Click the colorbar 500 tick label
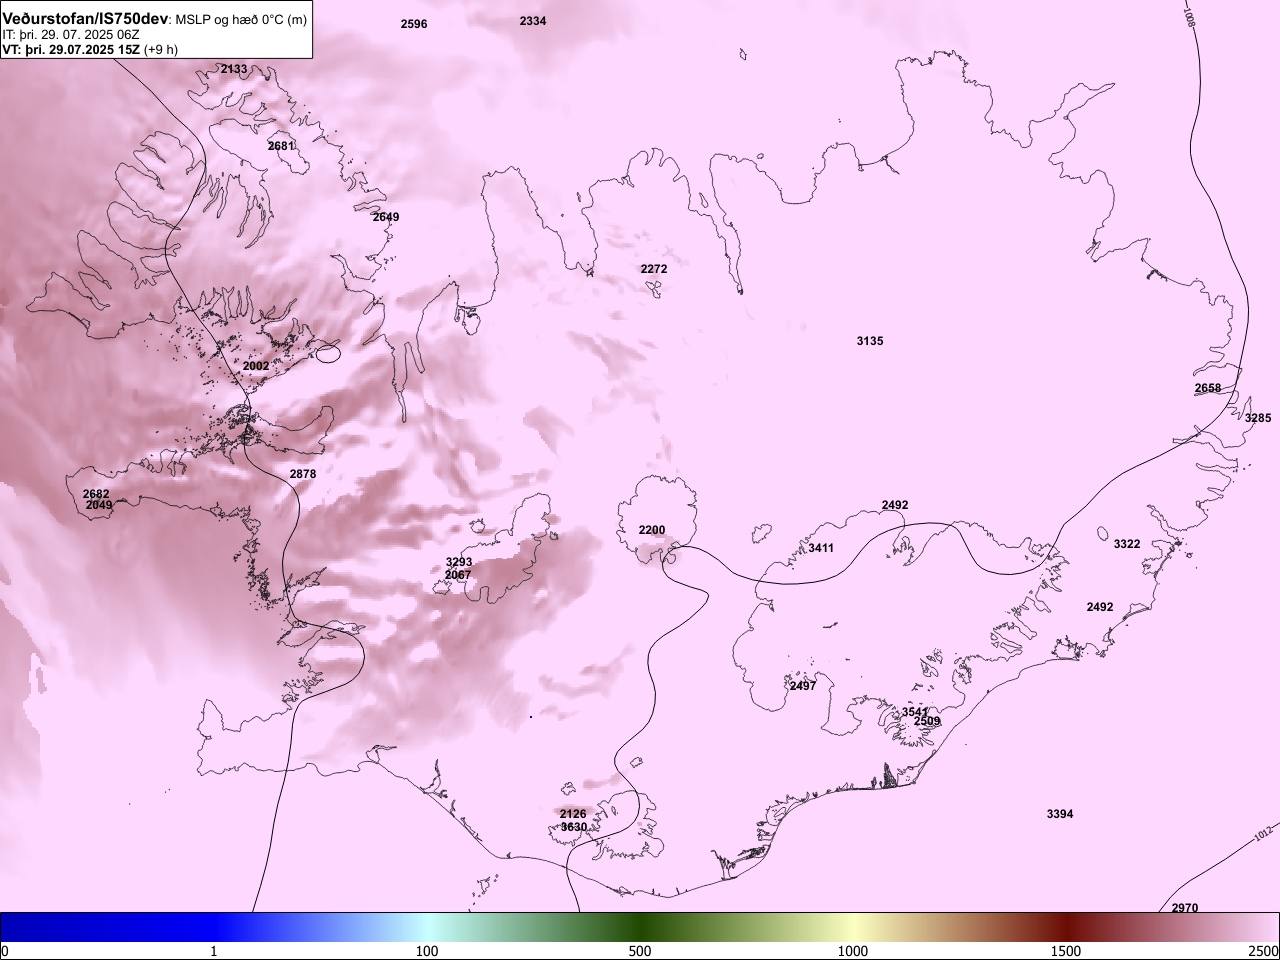This screenshot has width=1280, height=960. click(x=640, y=950)
